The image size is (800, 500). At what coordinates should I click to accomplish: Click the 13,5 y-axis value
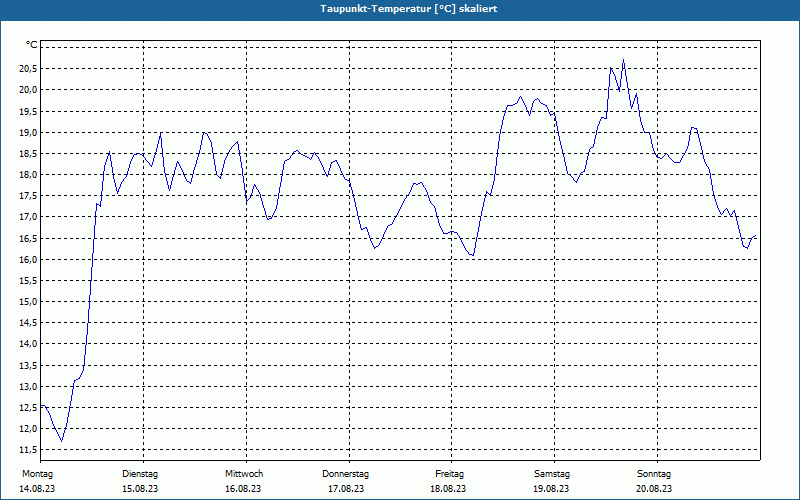[x=28, y=365]
